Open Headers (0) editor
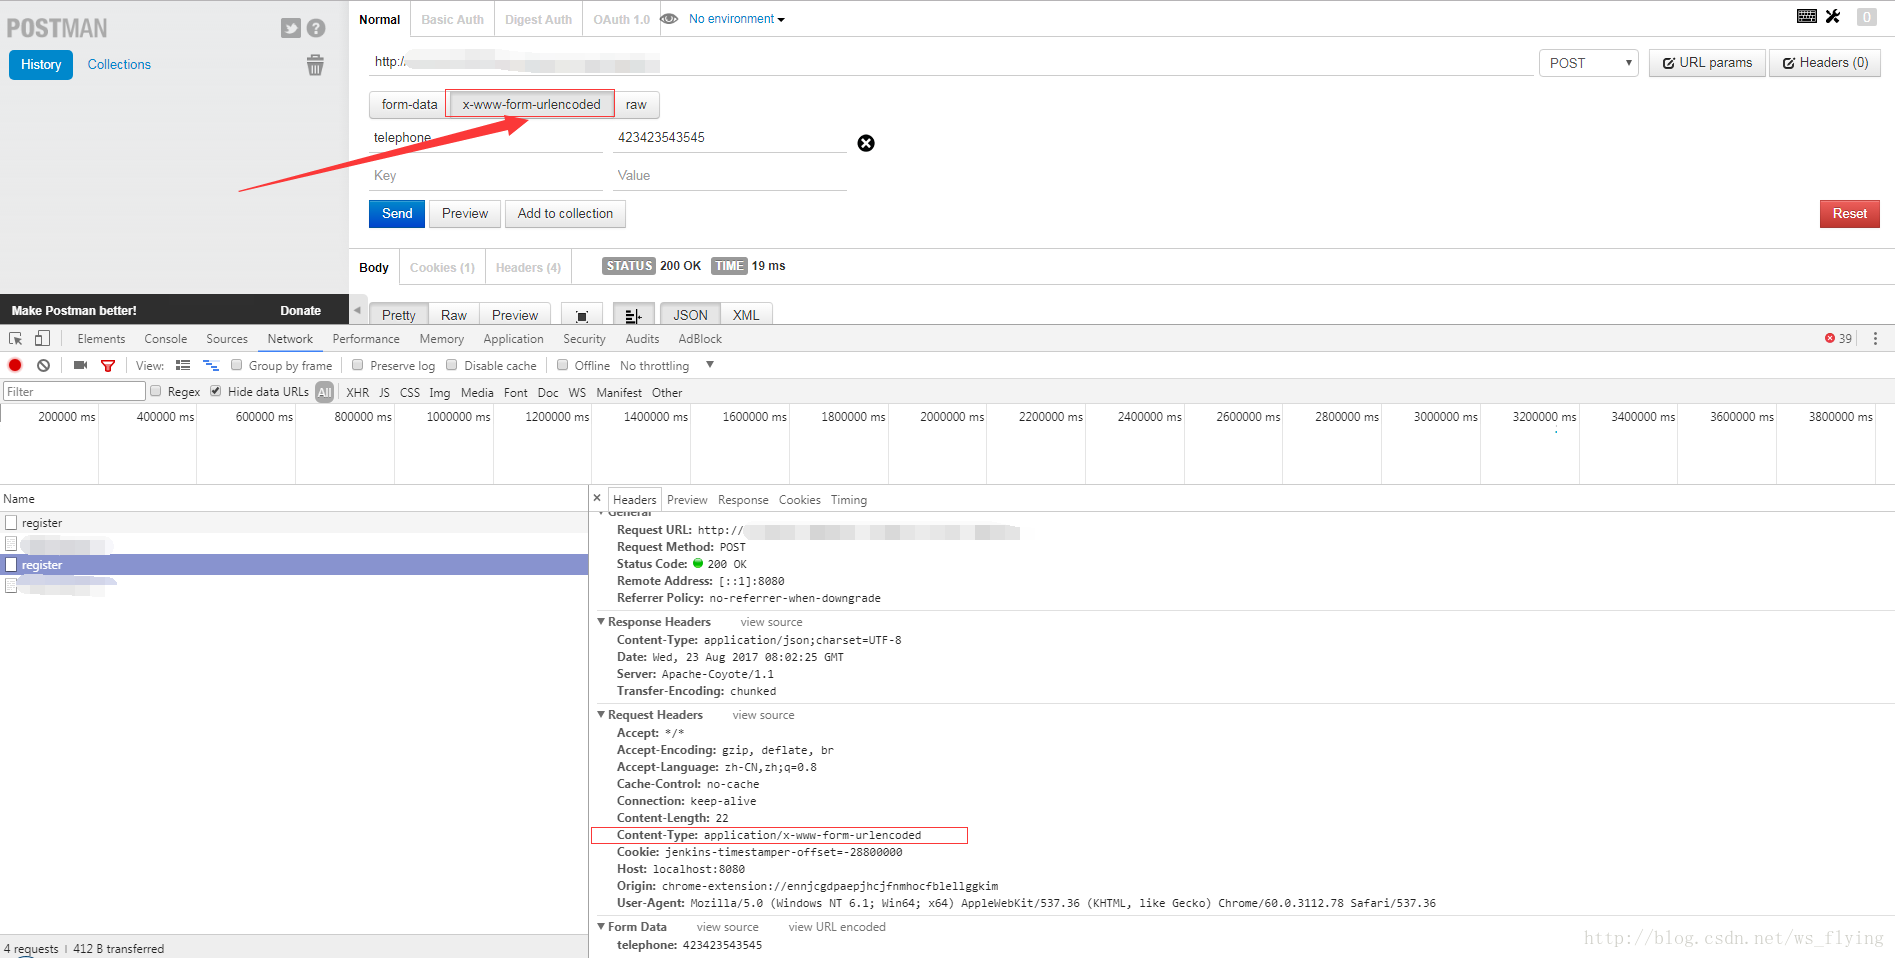 (x=1825, y=63)
